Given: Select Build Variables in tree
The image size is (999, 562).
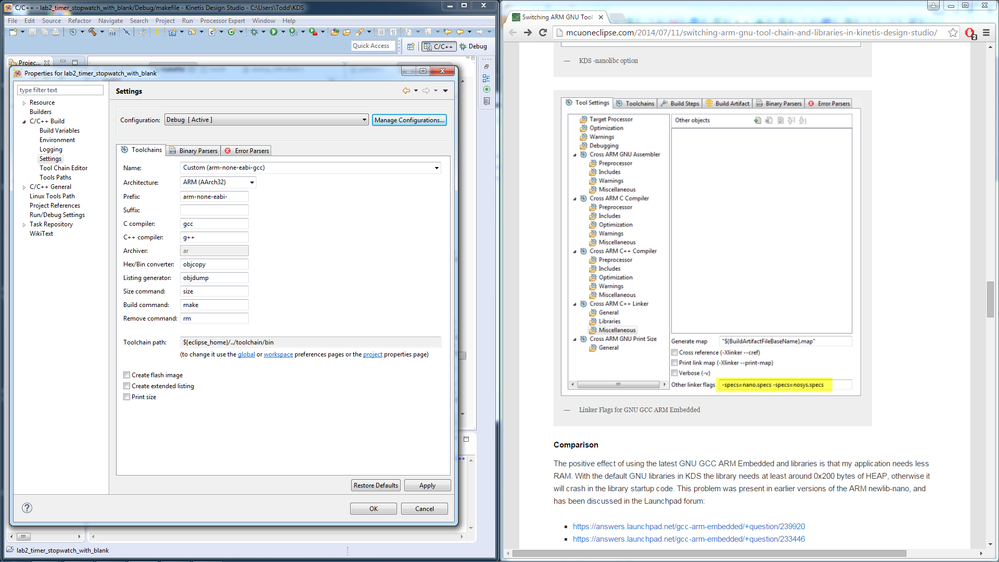Looking at the screenshot, I should coord(59,131).
